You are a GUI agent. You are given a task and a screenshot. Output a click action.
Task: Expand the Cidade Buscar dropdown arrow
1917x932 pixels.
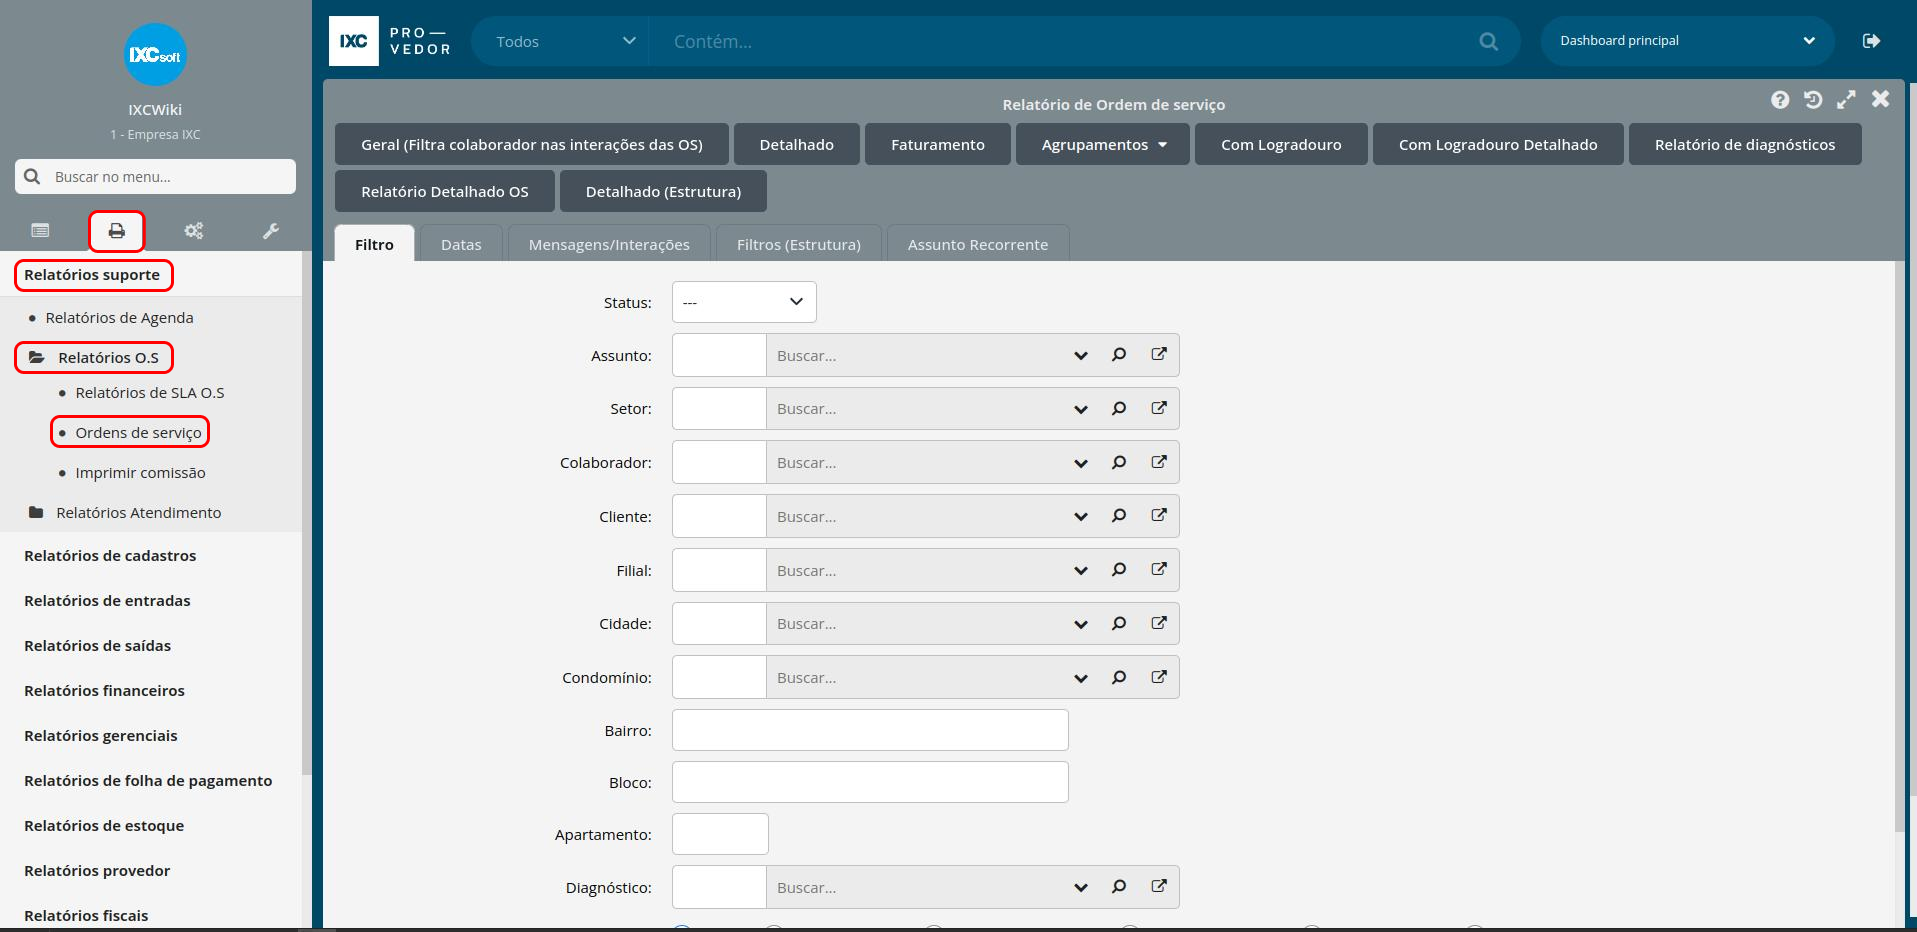click(x=1081, y=625)
